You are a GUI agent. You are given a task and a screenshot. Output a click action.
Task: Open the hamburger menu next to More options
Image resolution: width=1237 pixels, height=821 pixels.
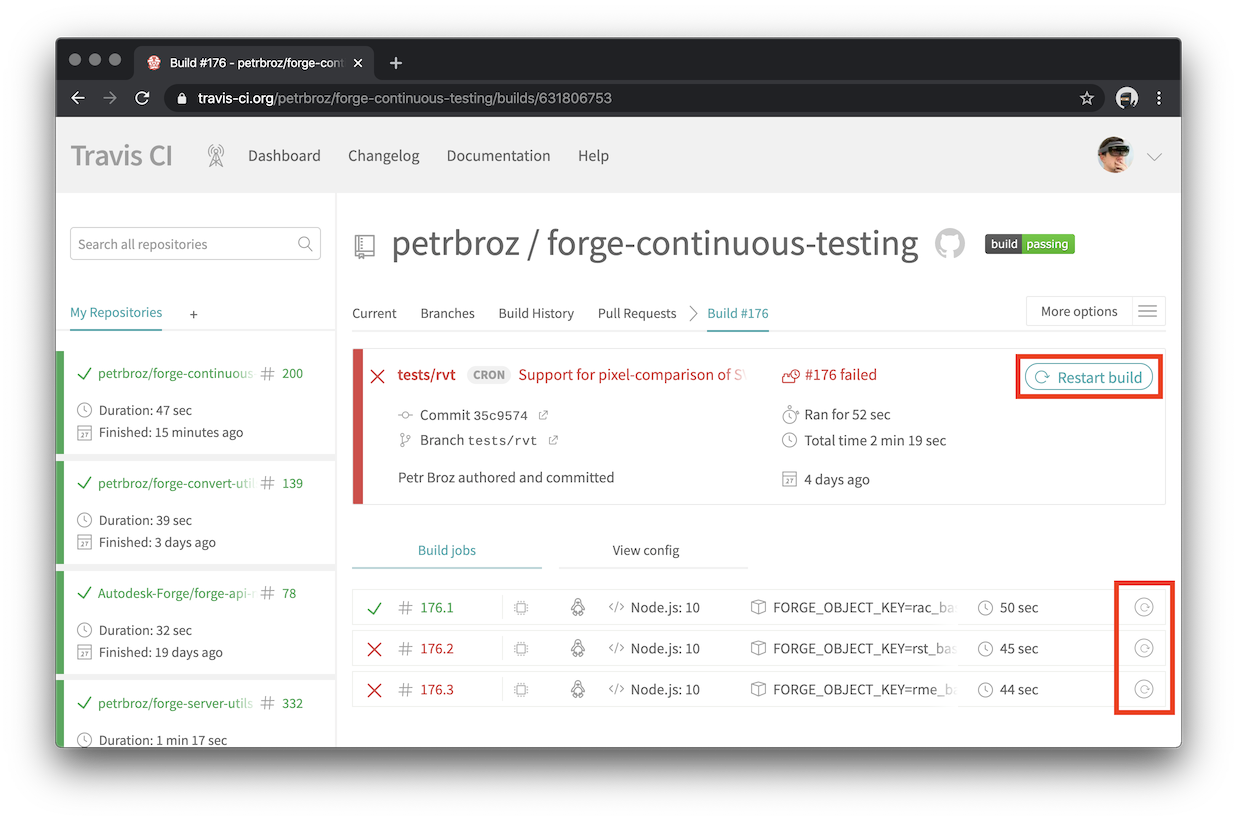[x=1148, y=312]
